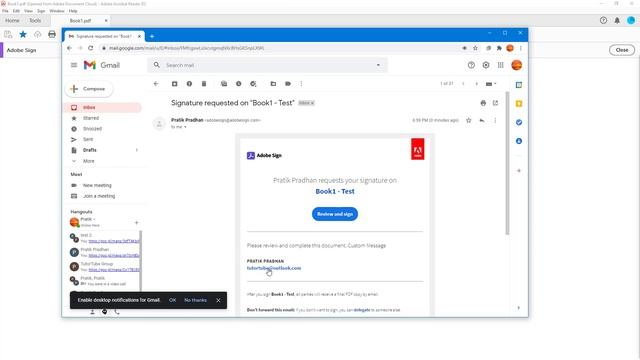Open the more options dots in the email toolbar
This screenshot has width=640, height=360.
302,84
